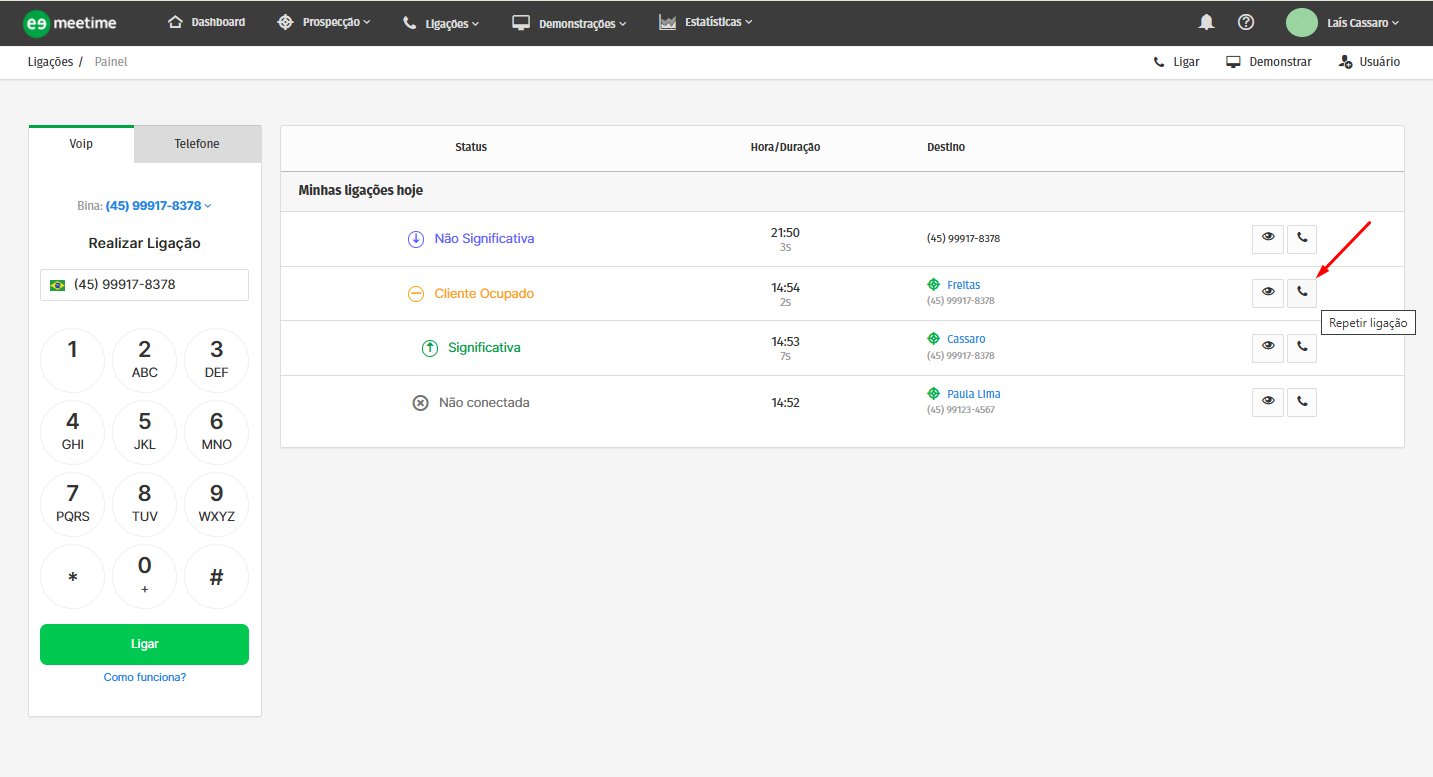Repeat the call to Paula Lima

(1301, 402)
